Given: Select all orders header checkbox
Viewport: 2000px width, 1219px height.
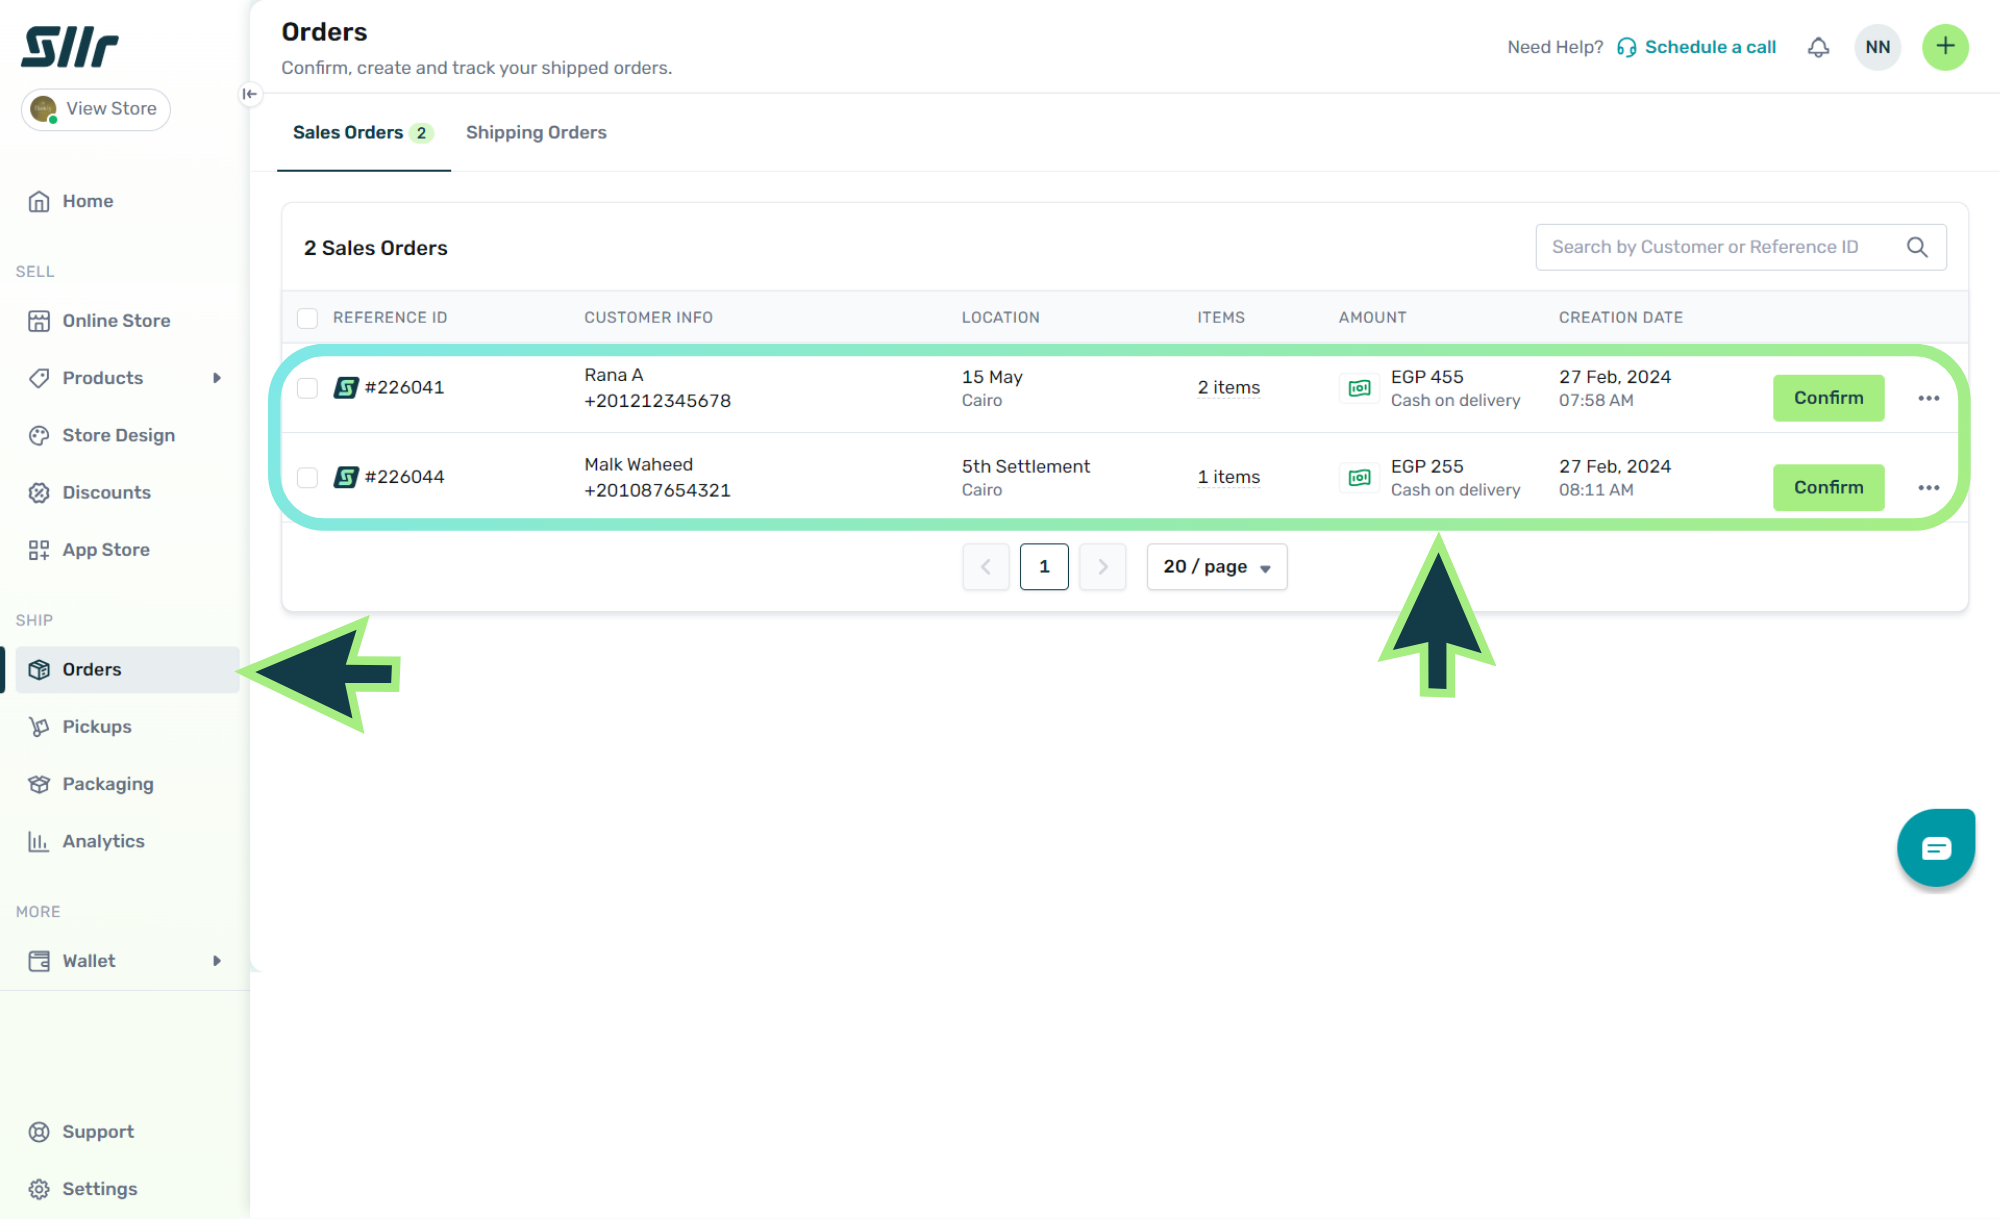Looking at the screenshot, I should tap(307, 318).
